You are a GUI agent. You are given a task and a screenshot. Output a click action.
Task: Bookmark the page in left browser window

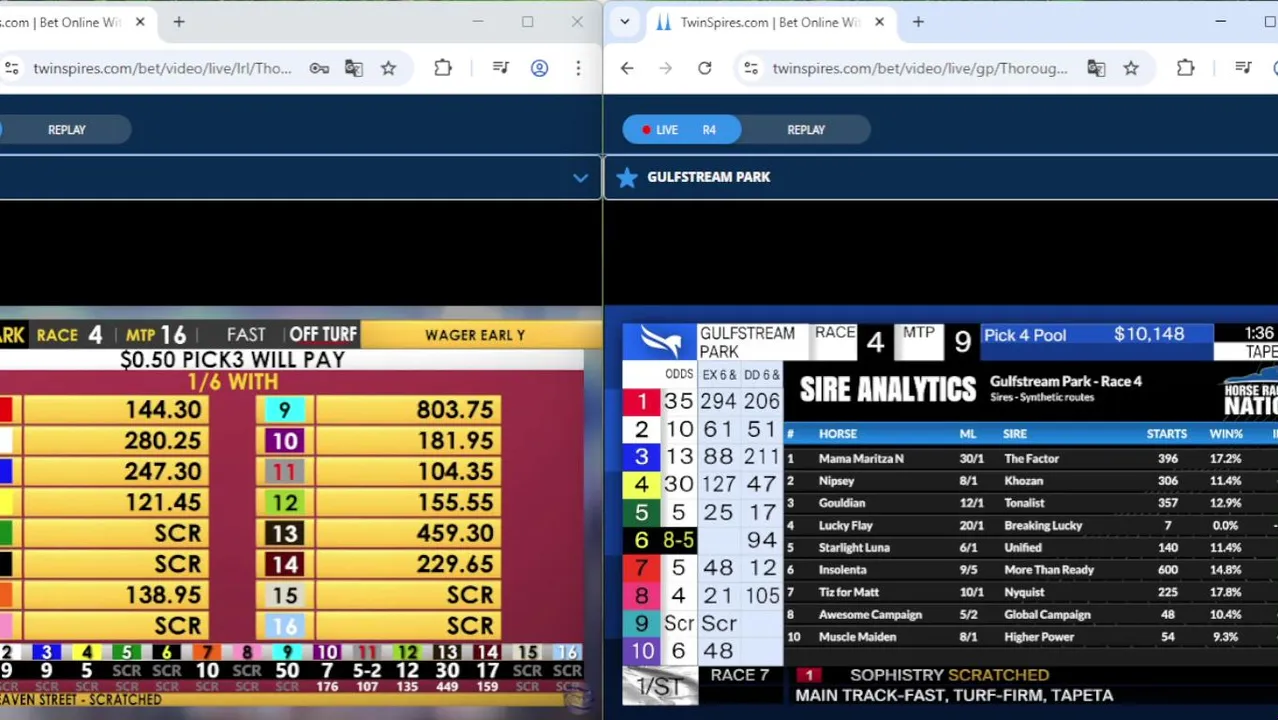pos(388,68)
